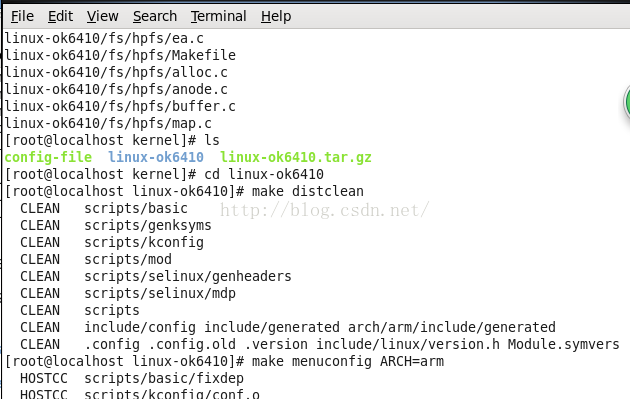Click the CLEAN scripts/basic line
This screenshot has height=399, width=630.
pyautogui.click(x=104, y=208)
